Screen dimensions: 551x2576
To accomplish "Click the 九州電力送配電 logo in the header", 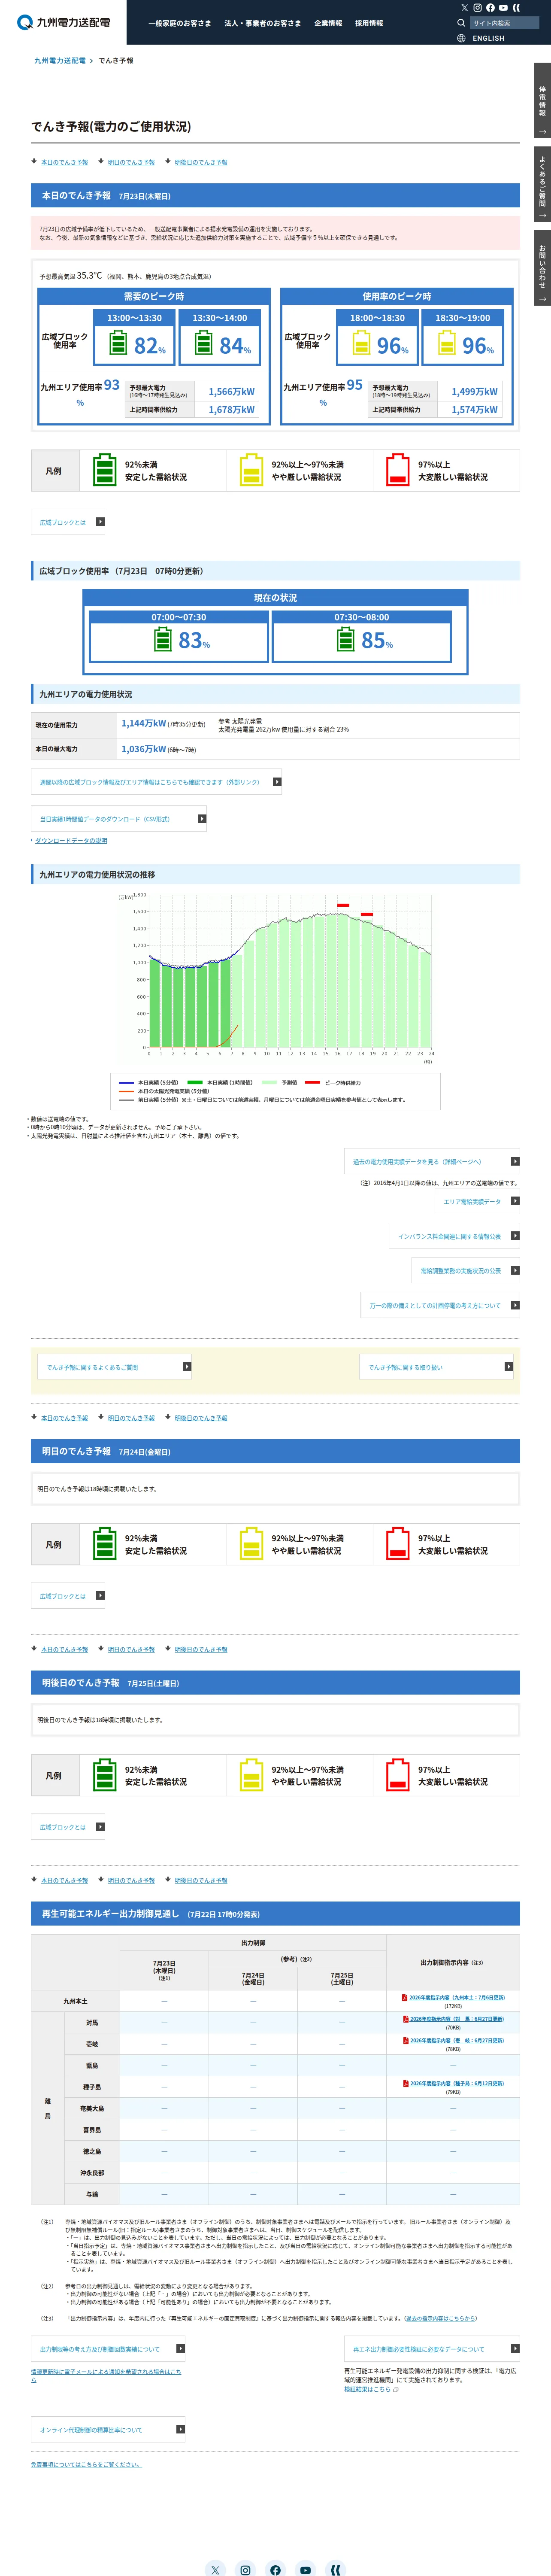I will pyautogui.click(x=64, y=22).
